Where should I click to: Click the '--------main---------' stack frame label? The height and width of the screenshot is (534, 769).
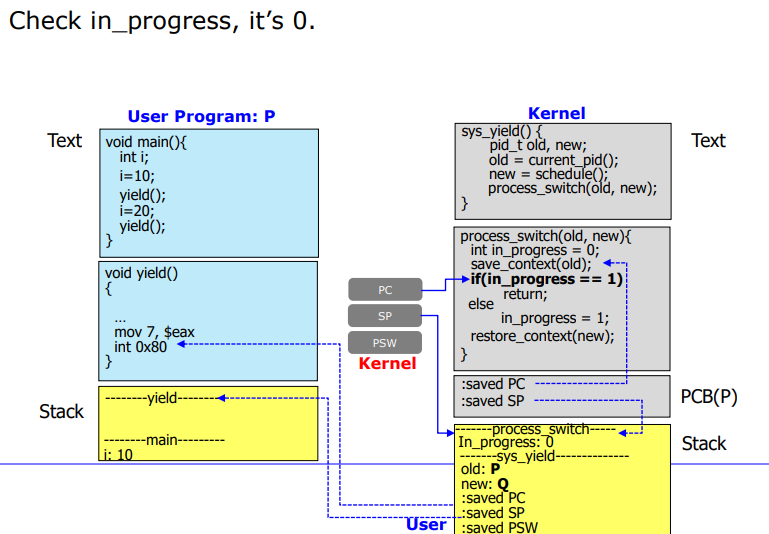tap(164, 440)
